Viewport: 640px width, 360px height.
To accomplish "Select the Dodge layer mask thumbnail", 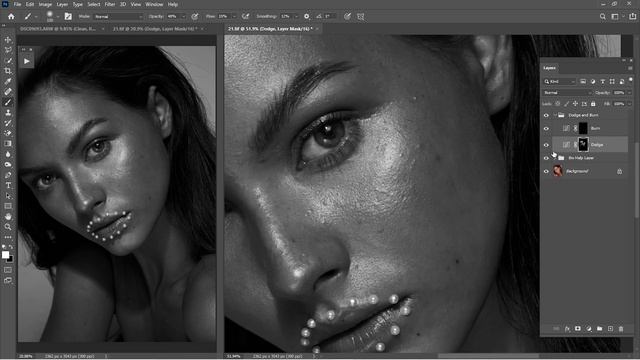I will (583, 144).
